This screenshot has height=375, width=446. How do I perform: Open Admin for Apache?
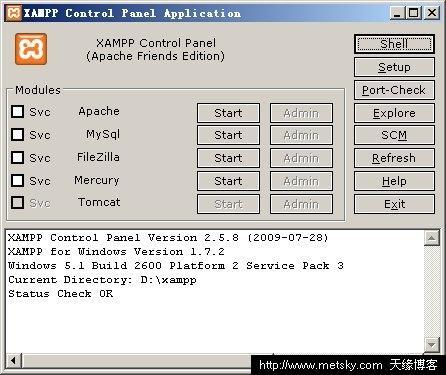(x=301, y=113)
